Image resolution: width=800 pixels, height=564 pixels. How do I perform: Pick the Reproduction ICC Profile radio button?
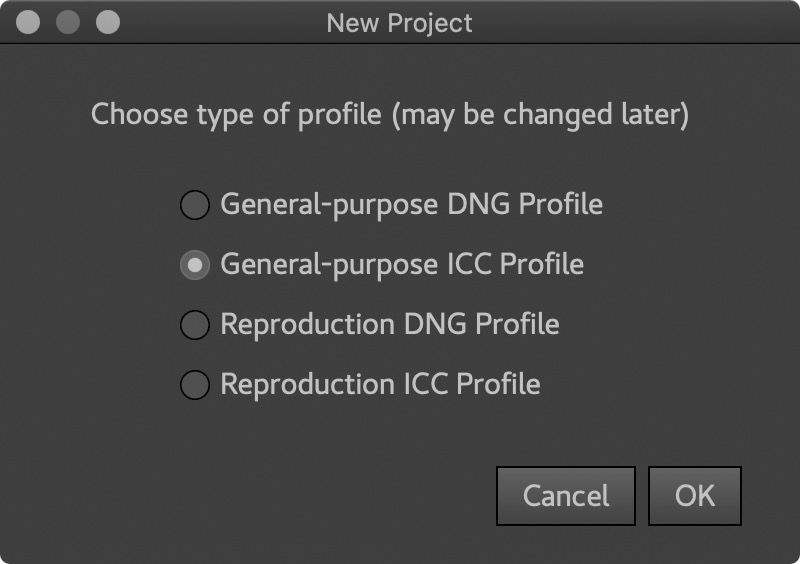[x=194, y=384]
